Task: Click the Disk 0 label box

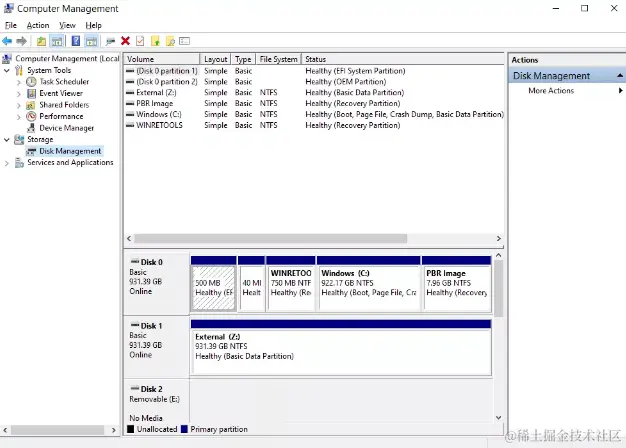Action: (156, 283)
